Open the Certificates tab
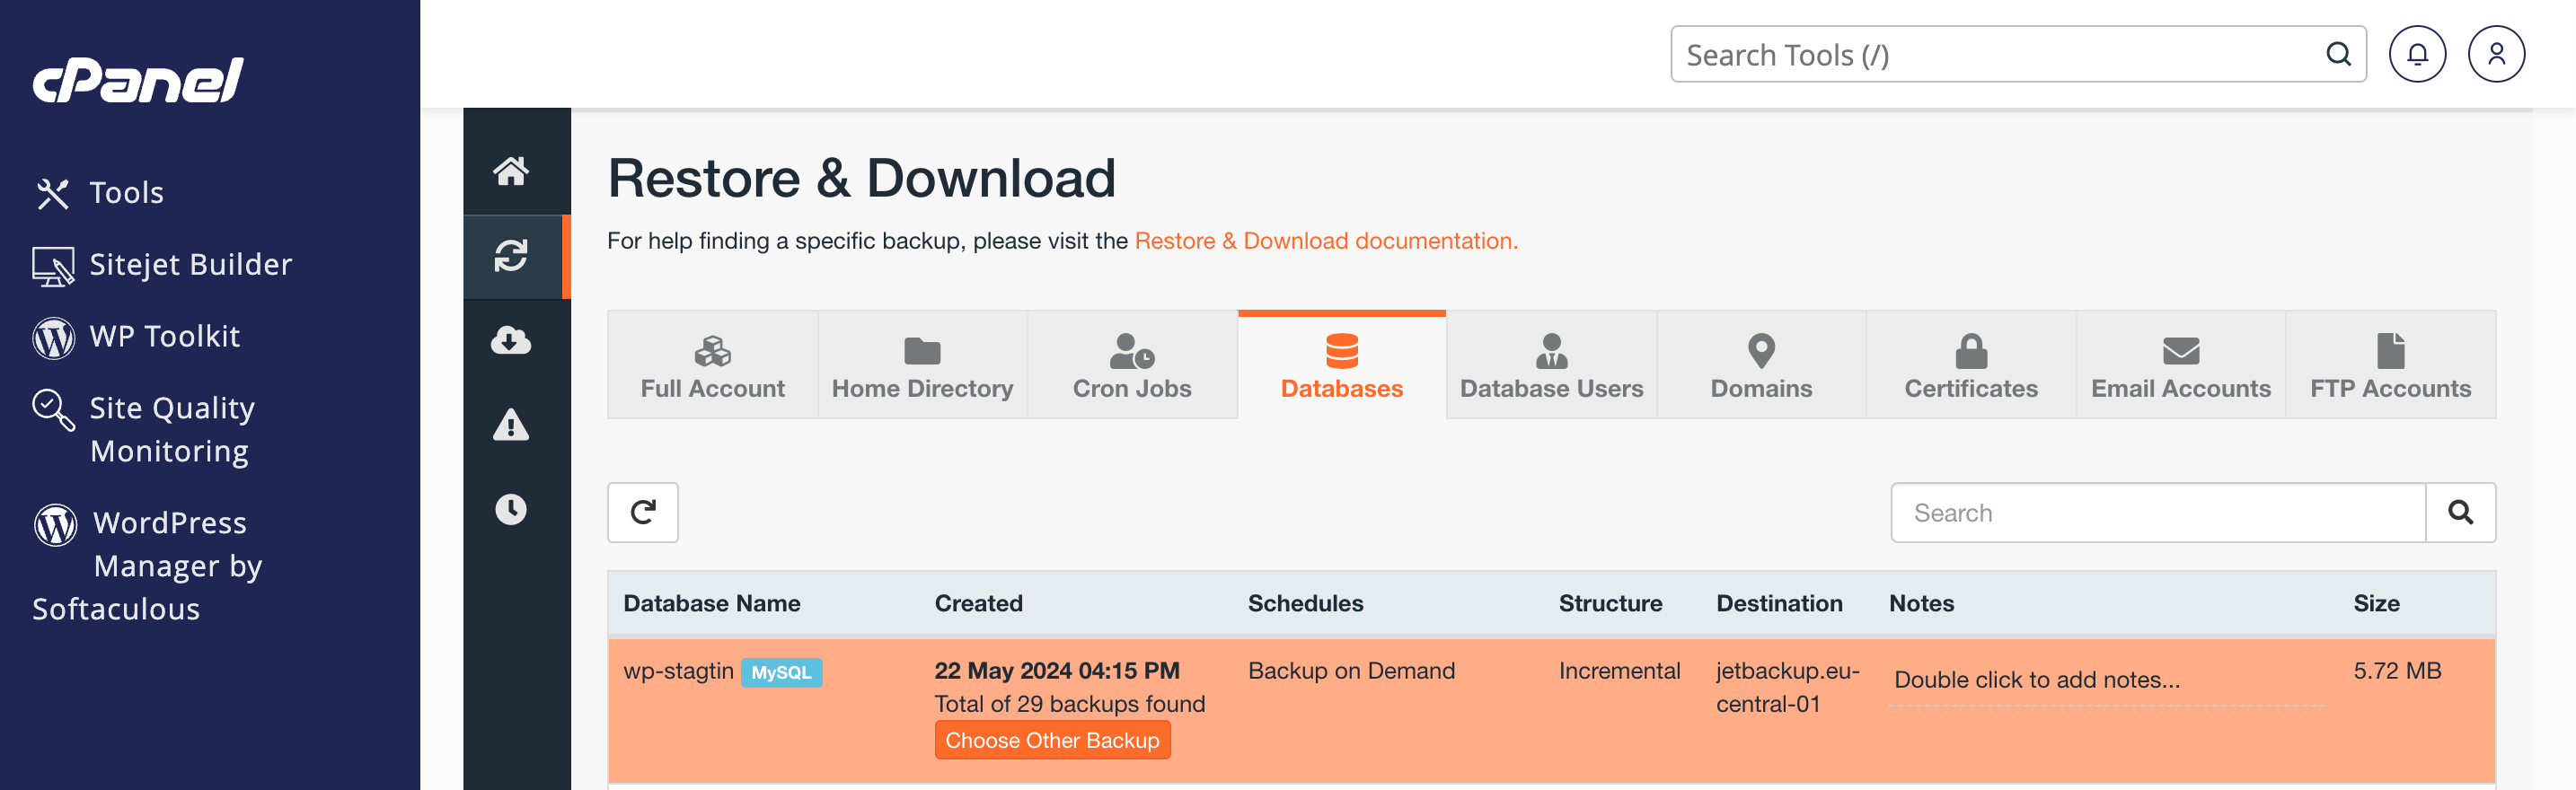 (1970, 366)
